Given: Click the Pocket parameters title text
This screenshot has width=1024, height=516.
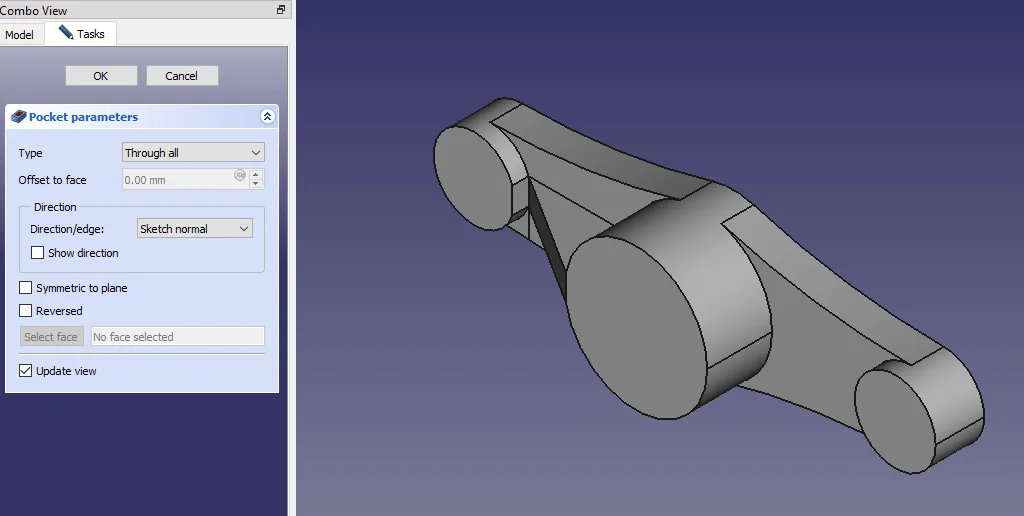Looking at the screenshot, I should pos(84,117).
